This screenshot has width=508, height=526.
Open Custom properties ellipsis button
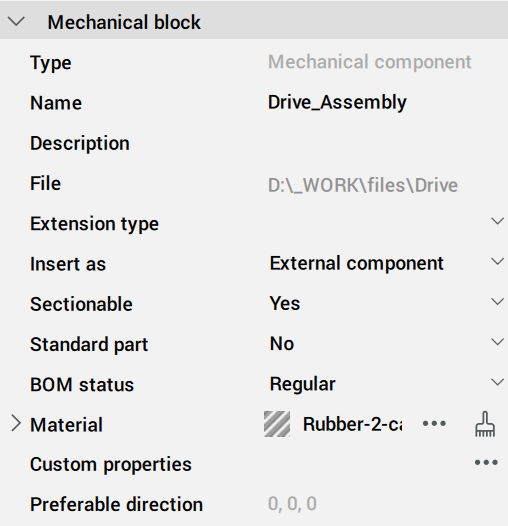click(x=486, y=463)
